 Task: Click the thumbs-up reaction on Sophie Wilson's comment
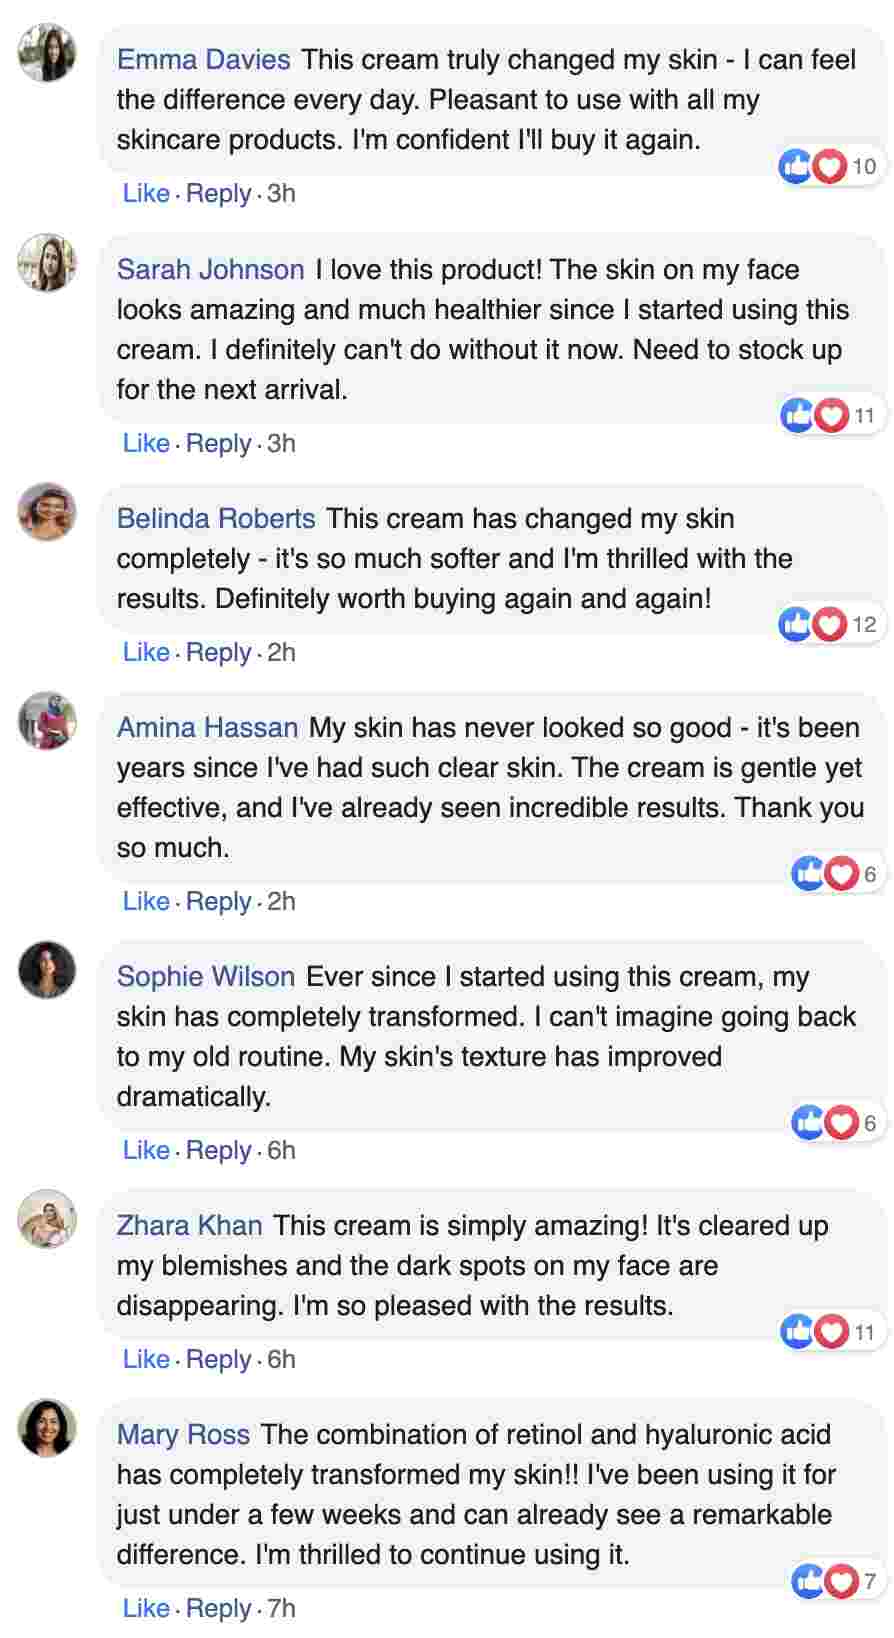808,1122
